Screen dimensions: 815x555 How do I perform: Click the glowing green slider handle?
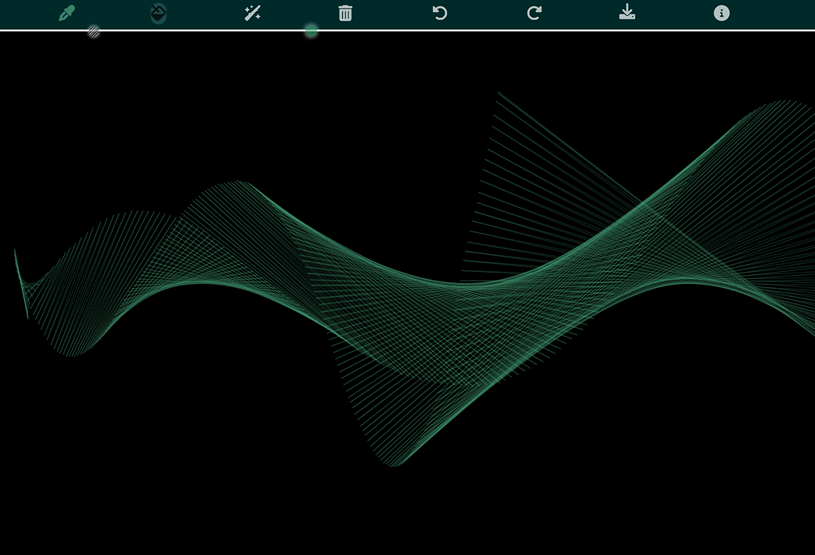[x=311, y=31]
